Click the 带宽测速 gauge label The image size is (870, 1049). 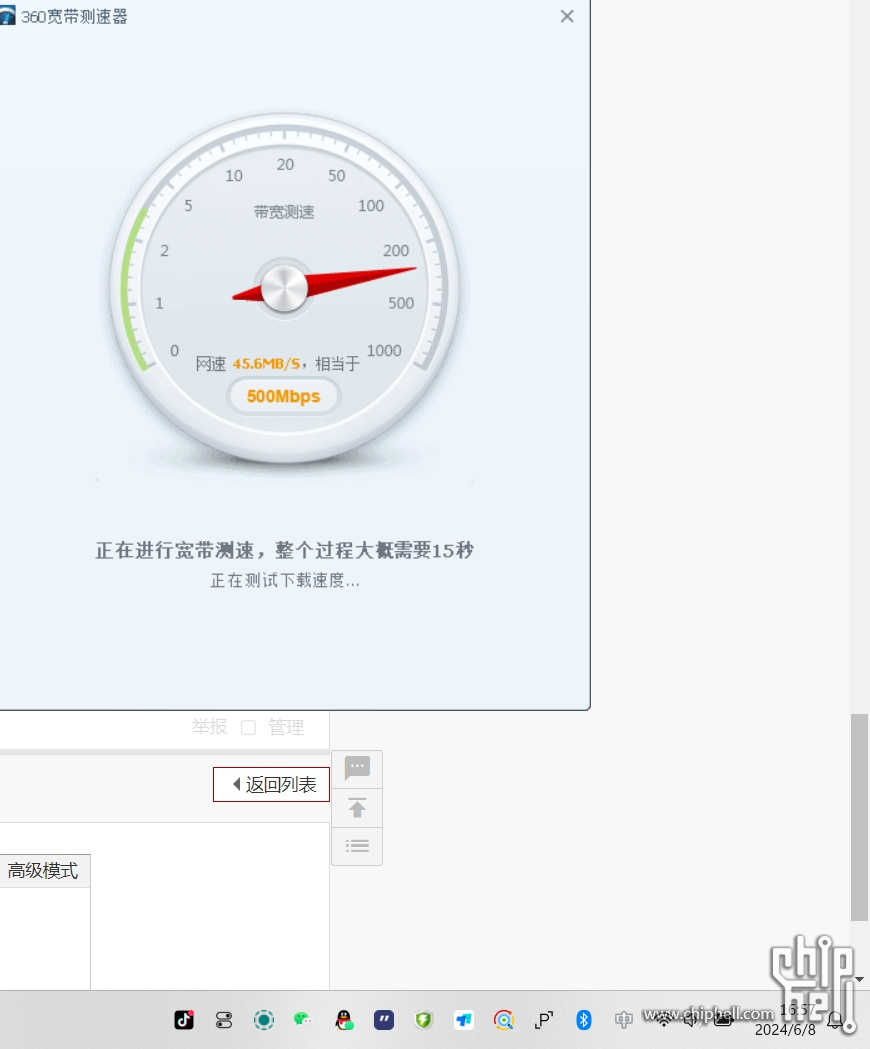tap(284, 212)
